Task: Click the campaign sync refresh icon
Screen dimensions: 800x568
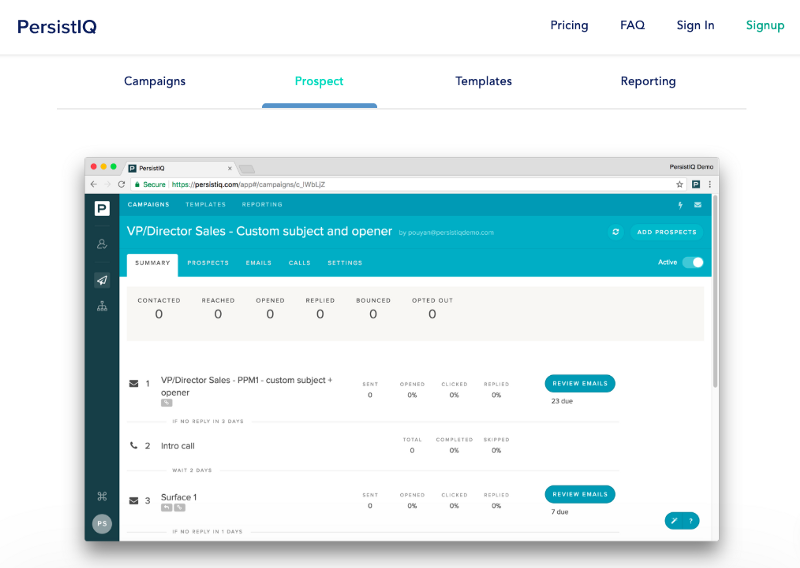Action: coord(615,232)
